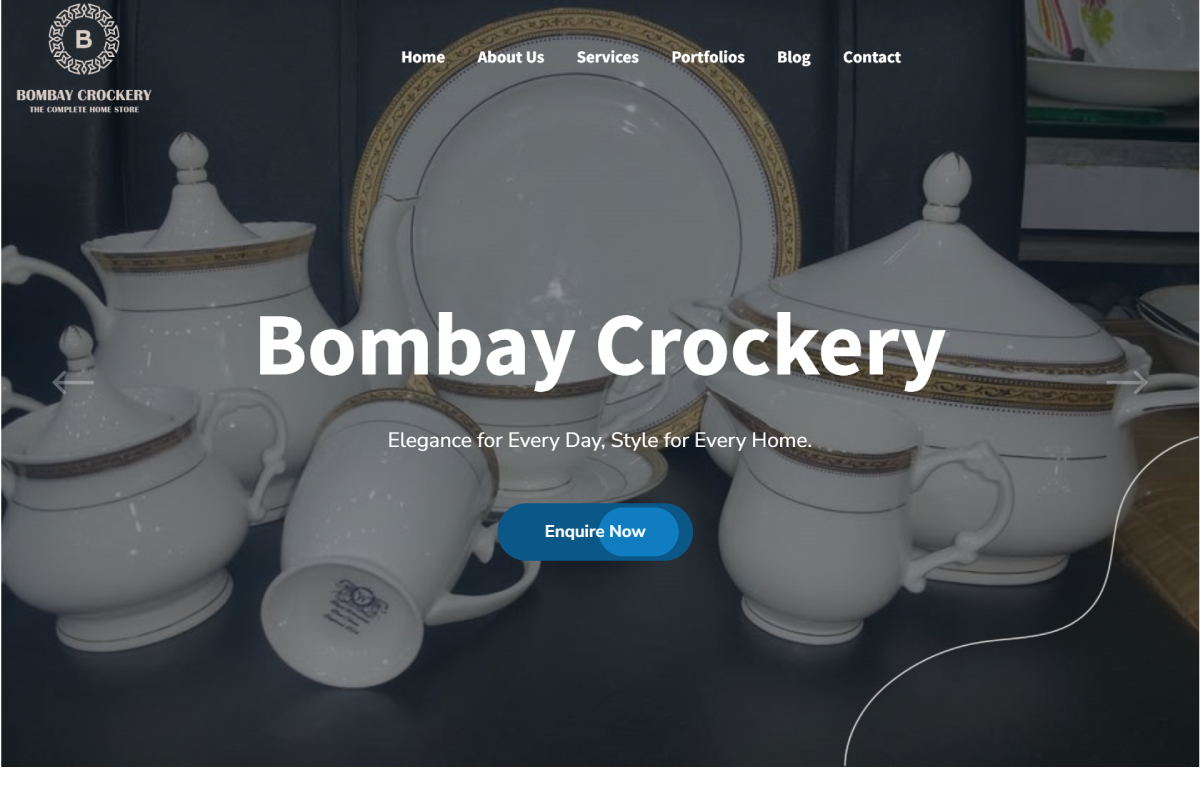Open the Services menu

coord(607,57)
